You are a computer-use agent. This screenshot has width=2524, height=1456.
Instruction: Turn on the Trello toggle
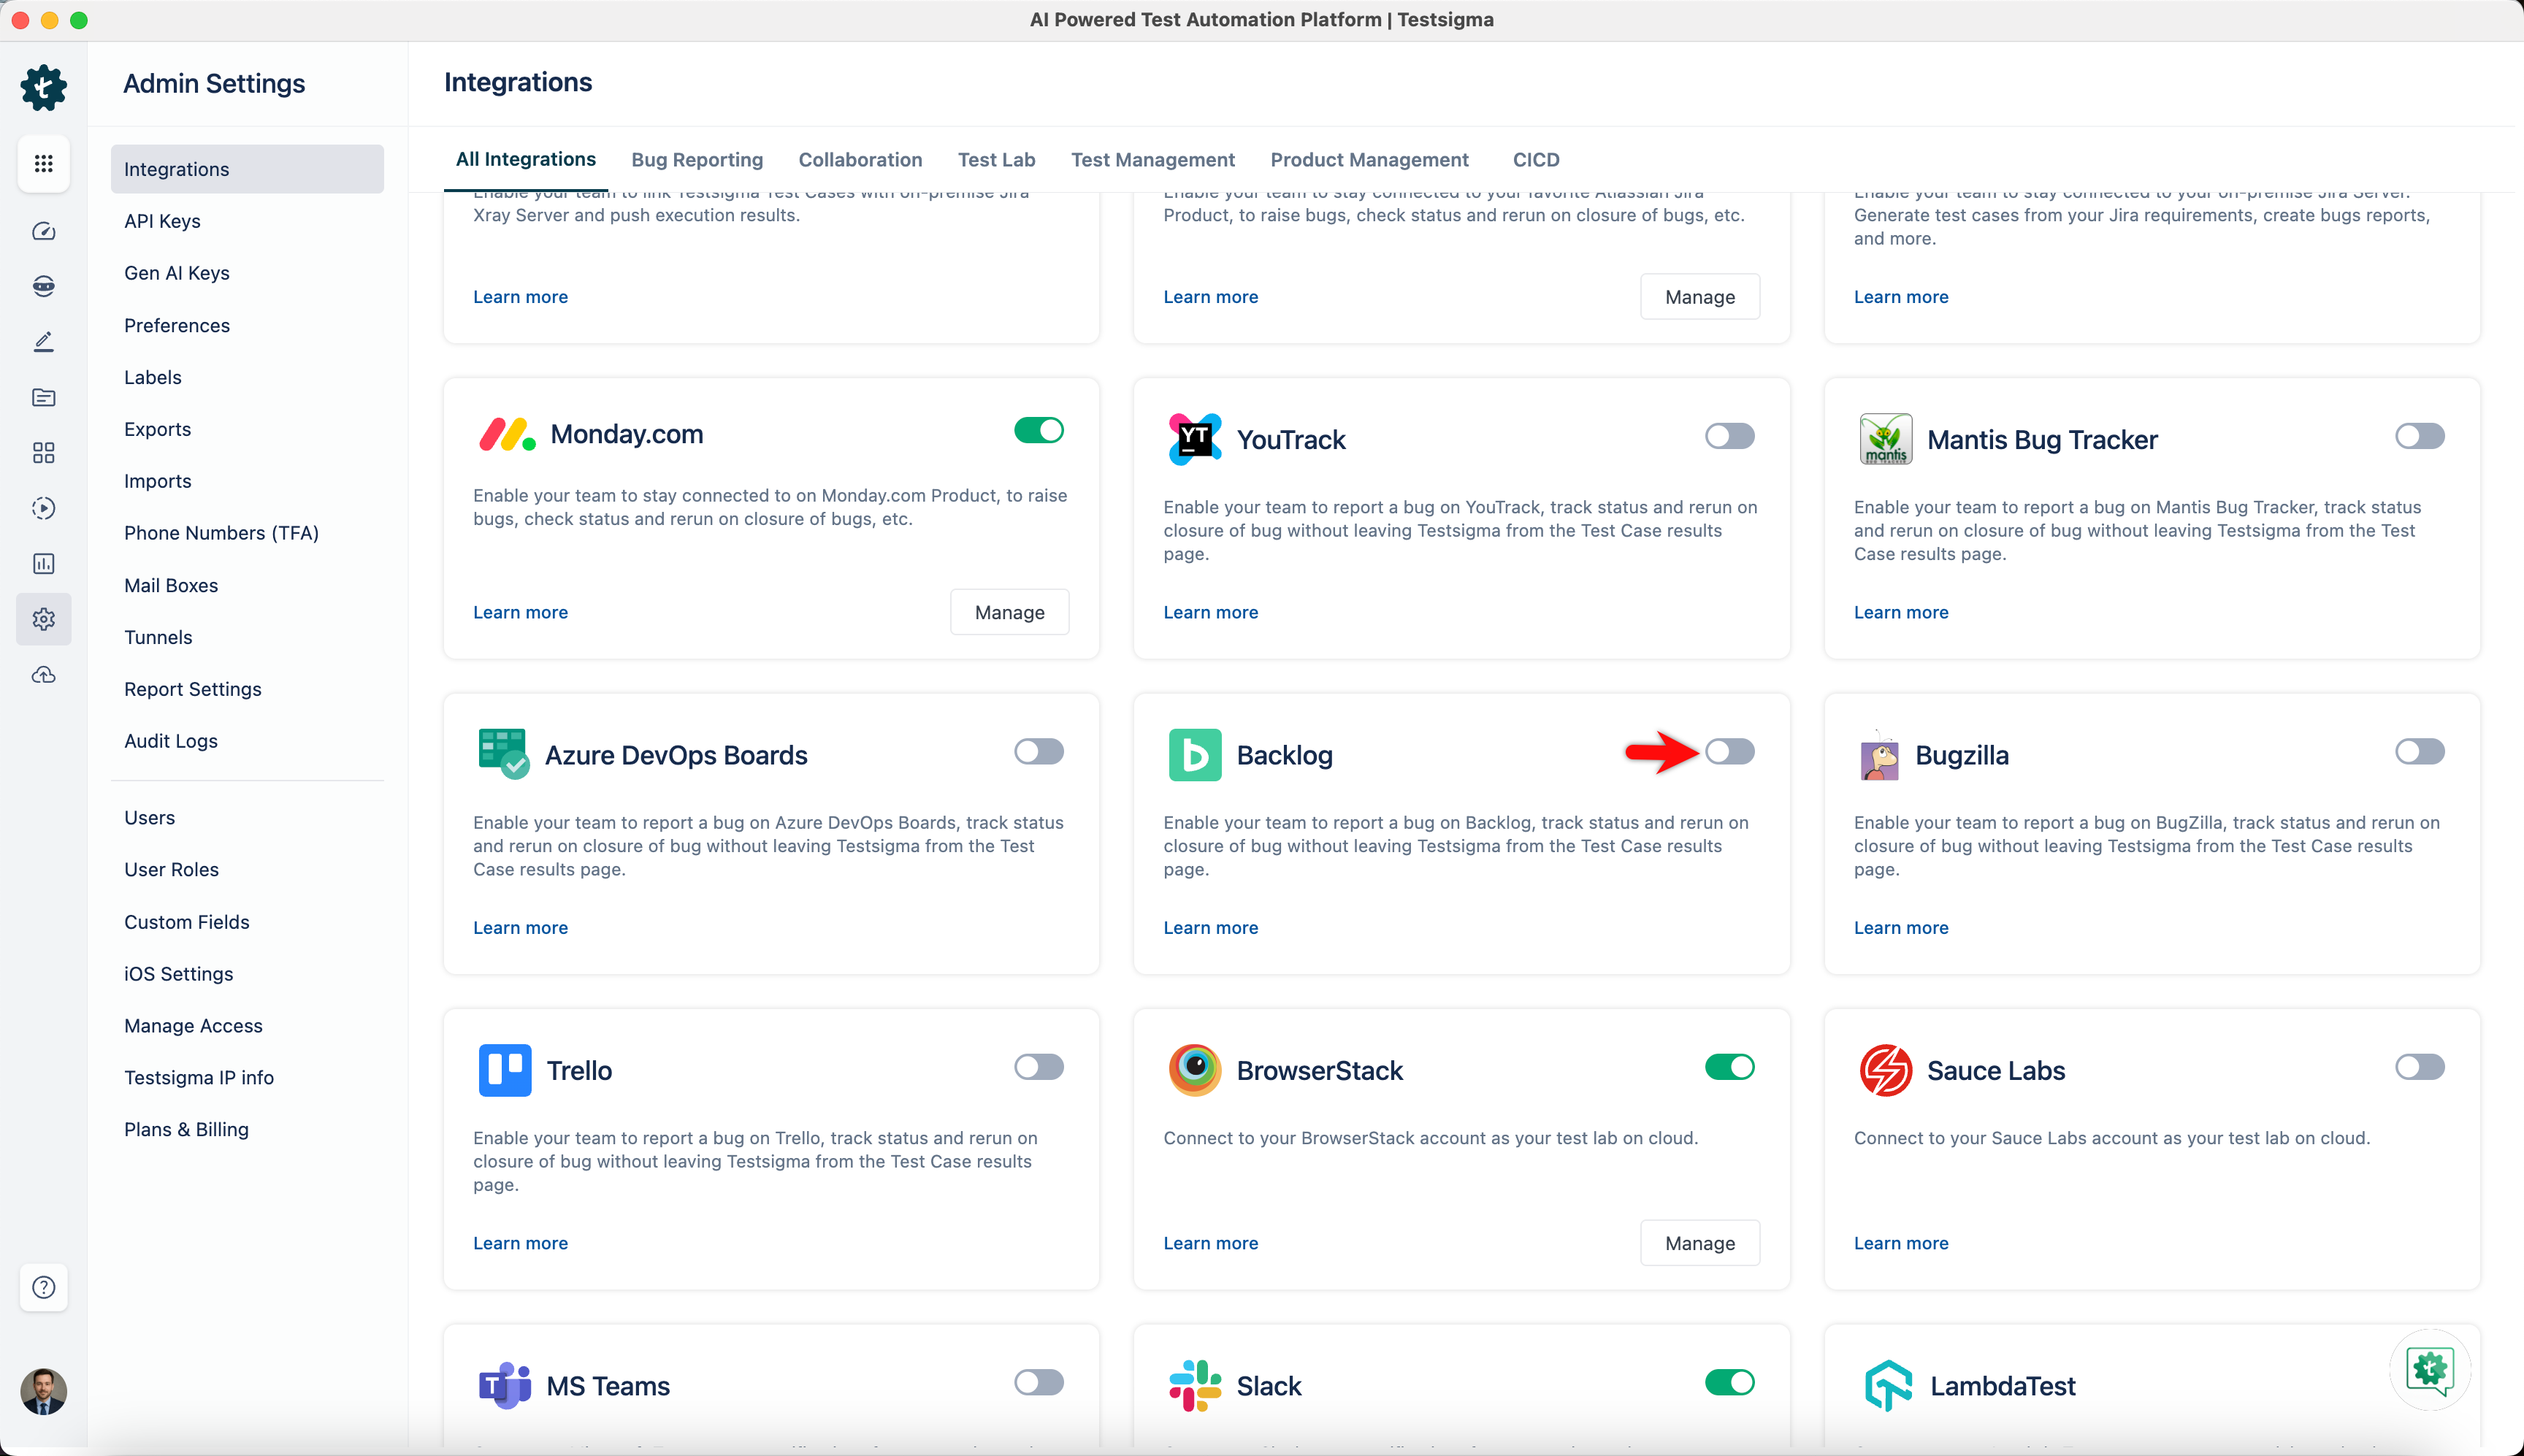(1038, 1067)
